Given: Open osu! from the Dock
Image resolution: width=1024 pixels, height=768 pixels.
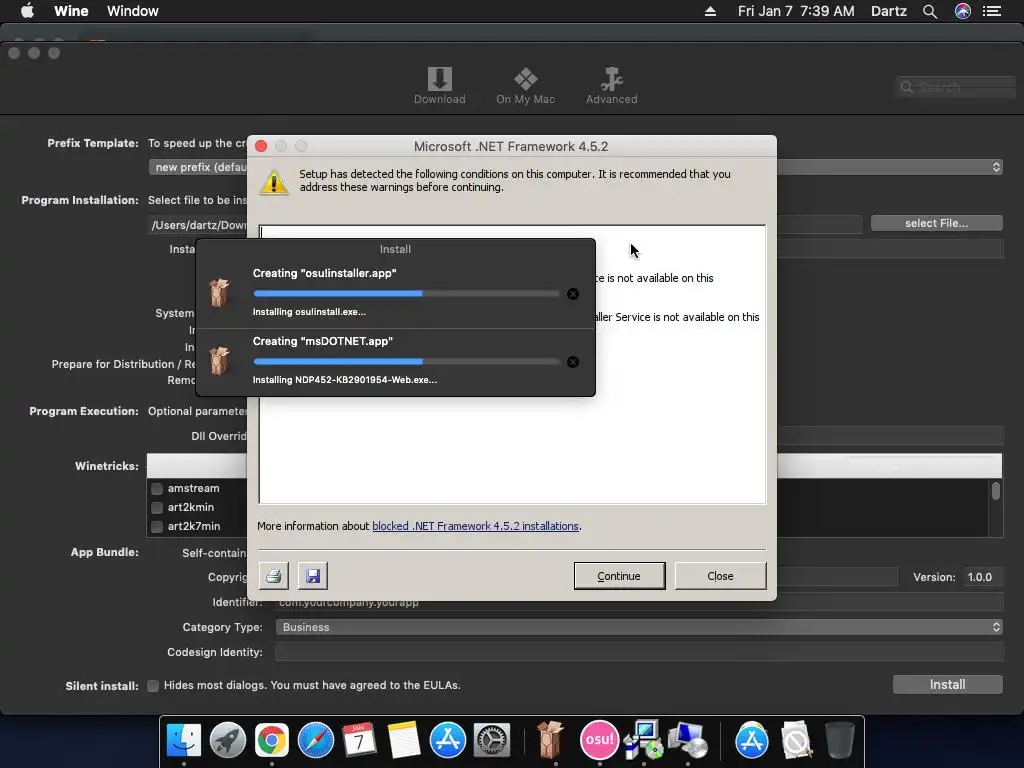Looking at the screenshot, I should click(x=599, y=739).
